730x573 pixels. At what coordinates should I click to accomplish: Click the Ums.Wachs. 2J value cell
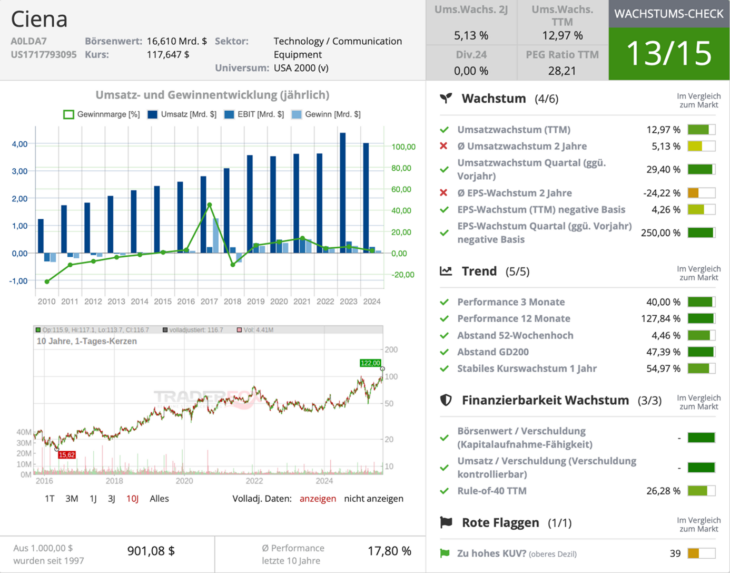[471, 35]
